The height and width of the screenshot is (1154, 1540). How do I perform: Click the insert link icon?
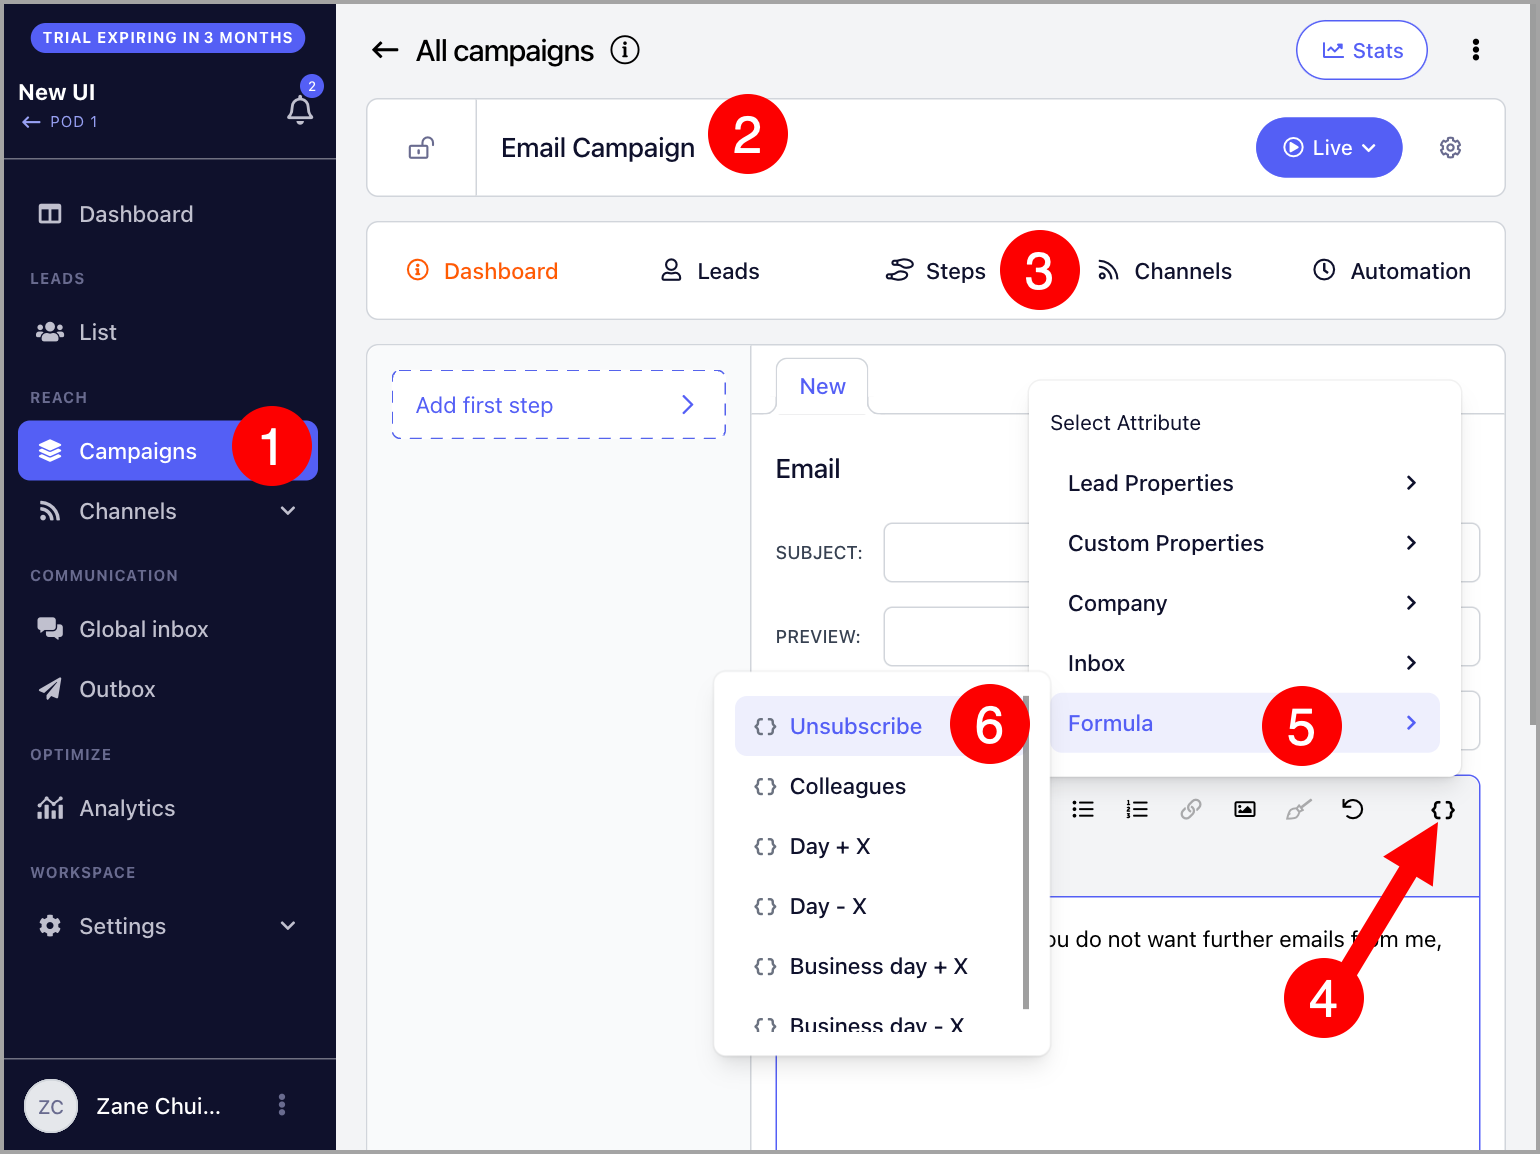tap(1190, 809)
